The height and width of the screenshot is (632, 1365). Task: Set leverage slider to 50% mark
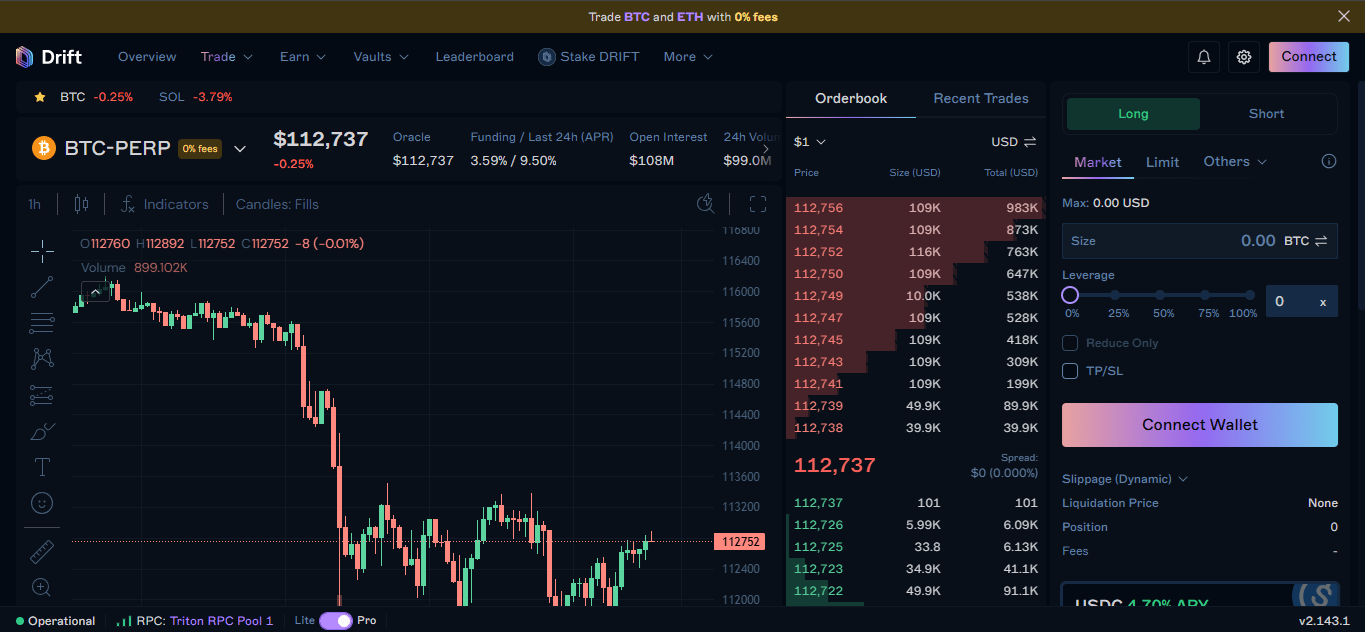coord(1160,295)
